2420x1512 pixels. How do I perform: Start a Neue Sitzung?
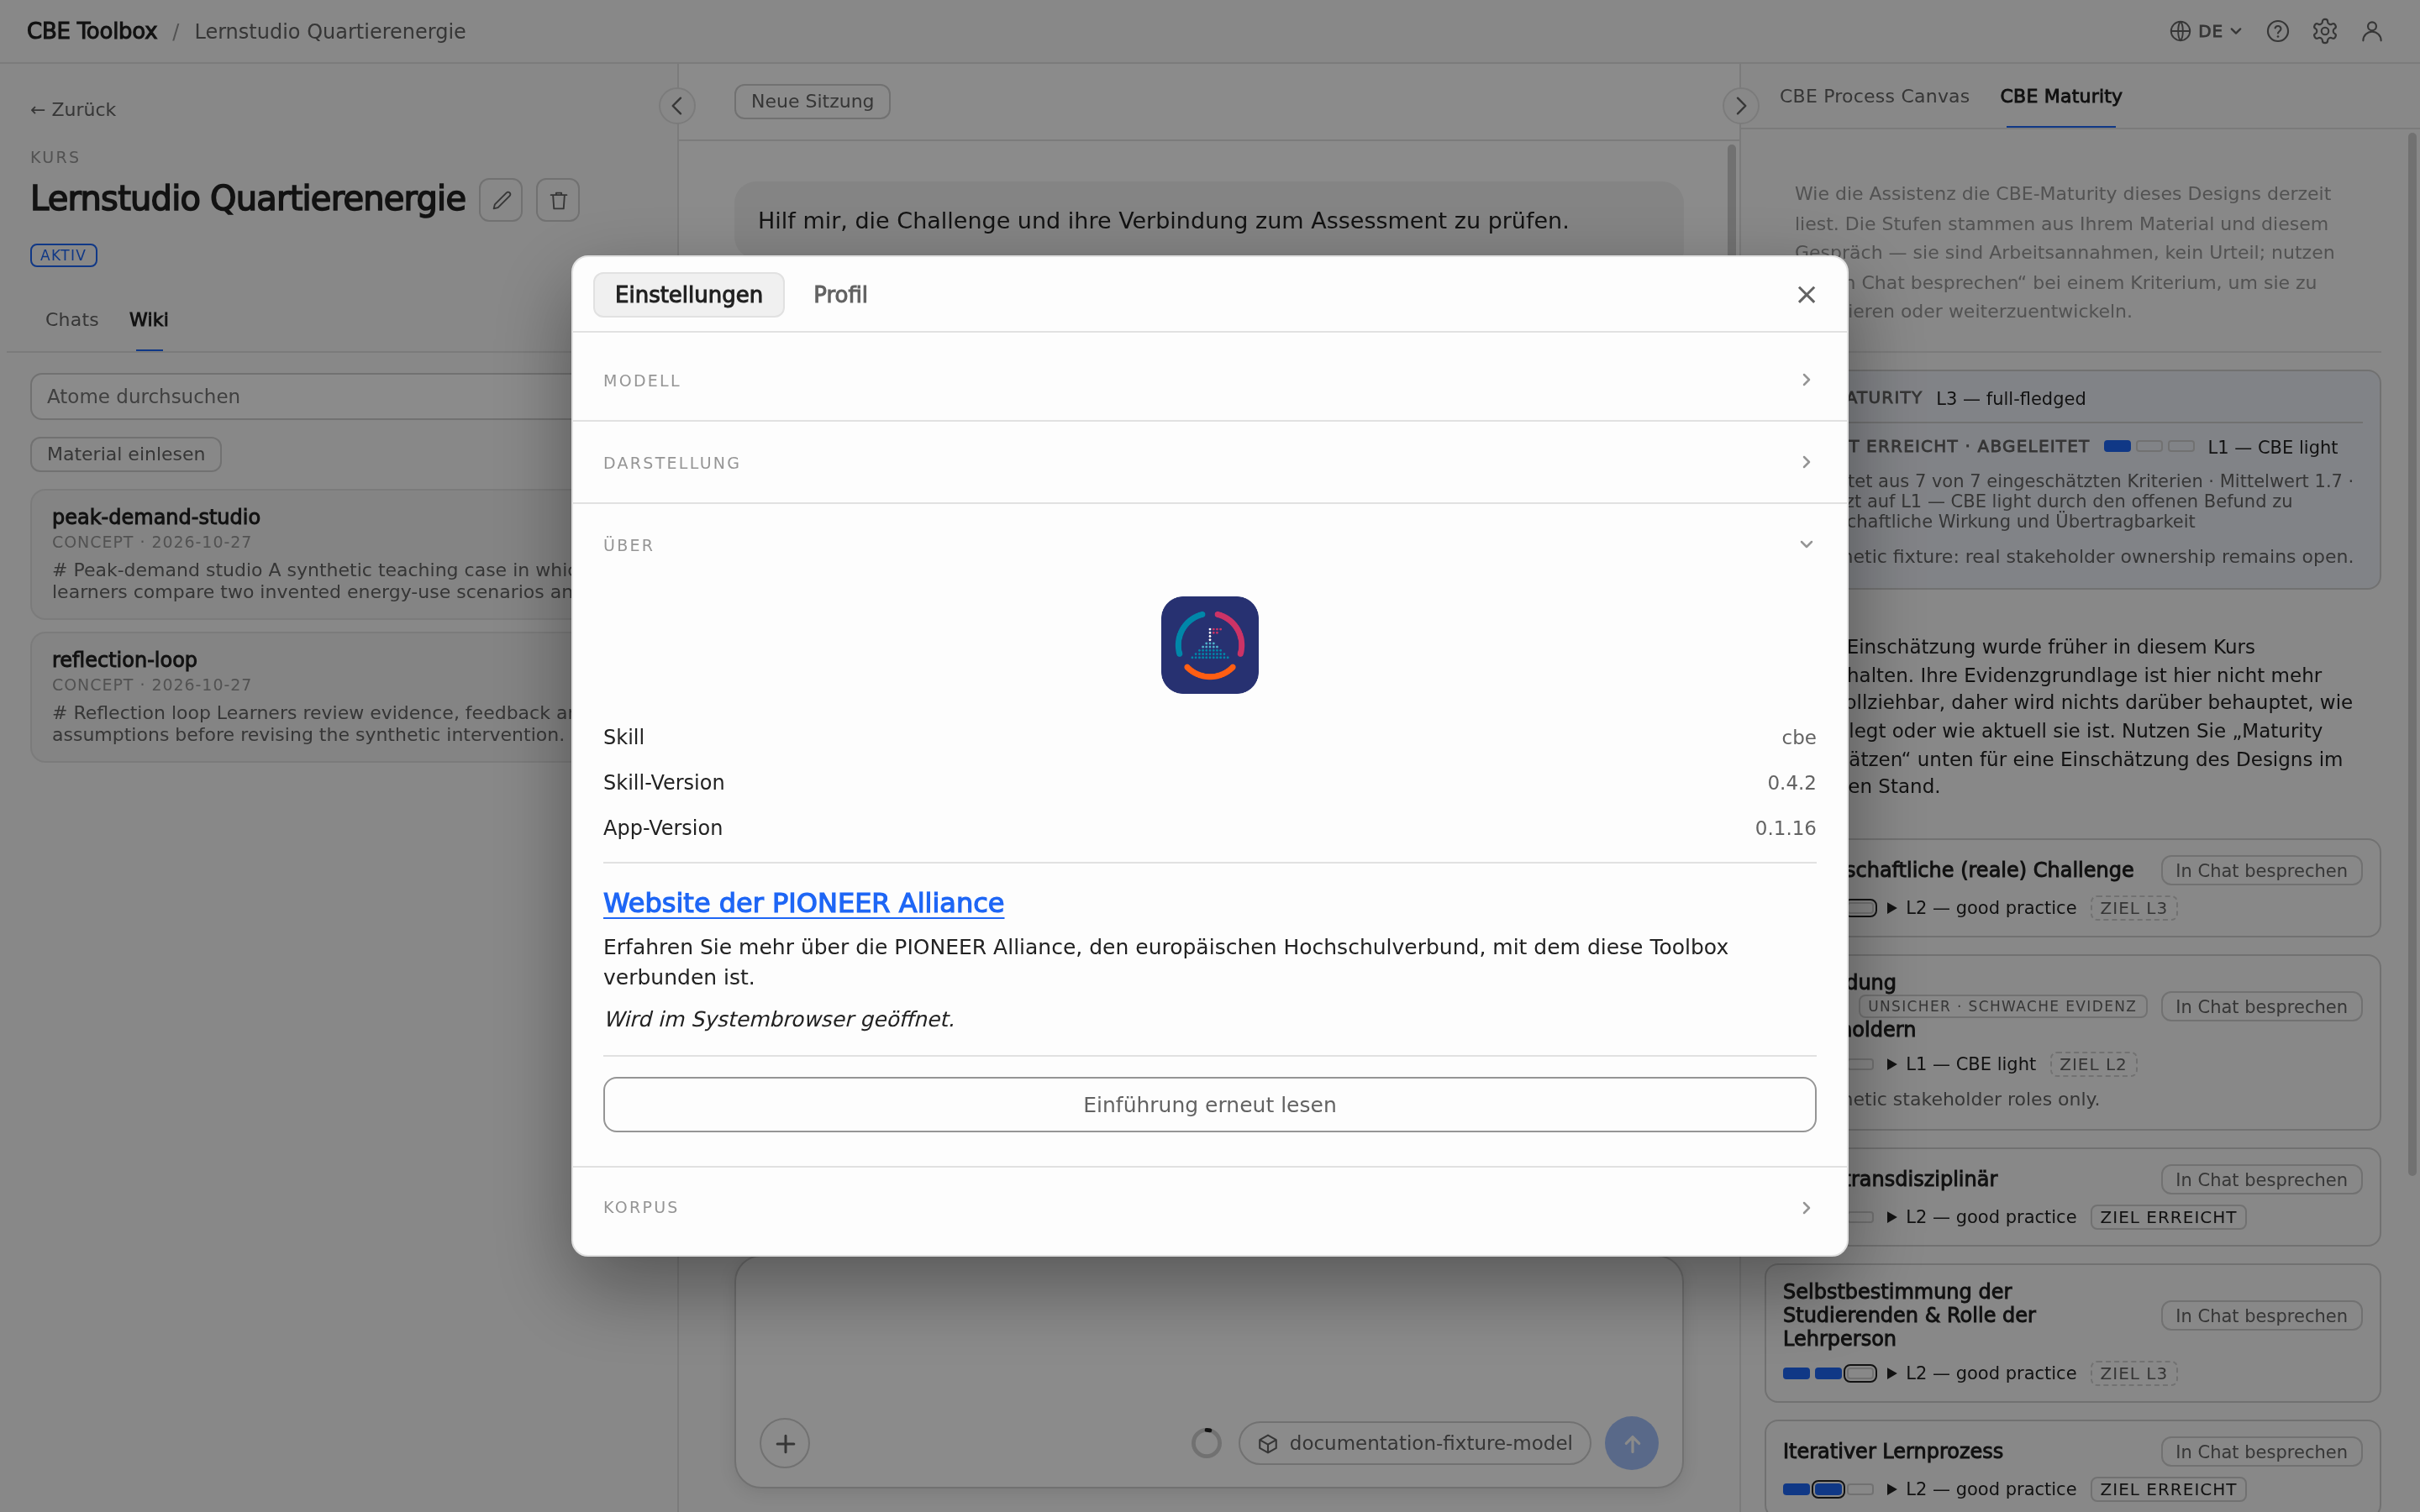(812, 101)
